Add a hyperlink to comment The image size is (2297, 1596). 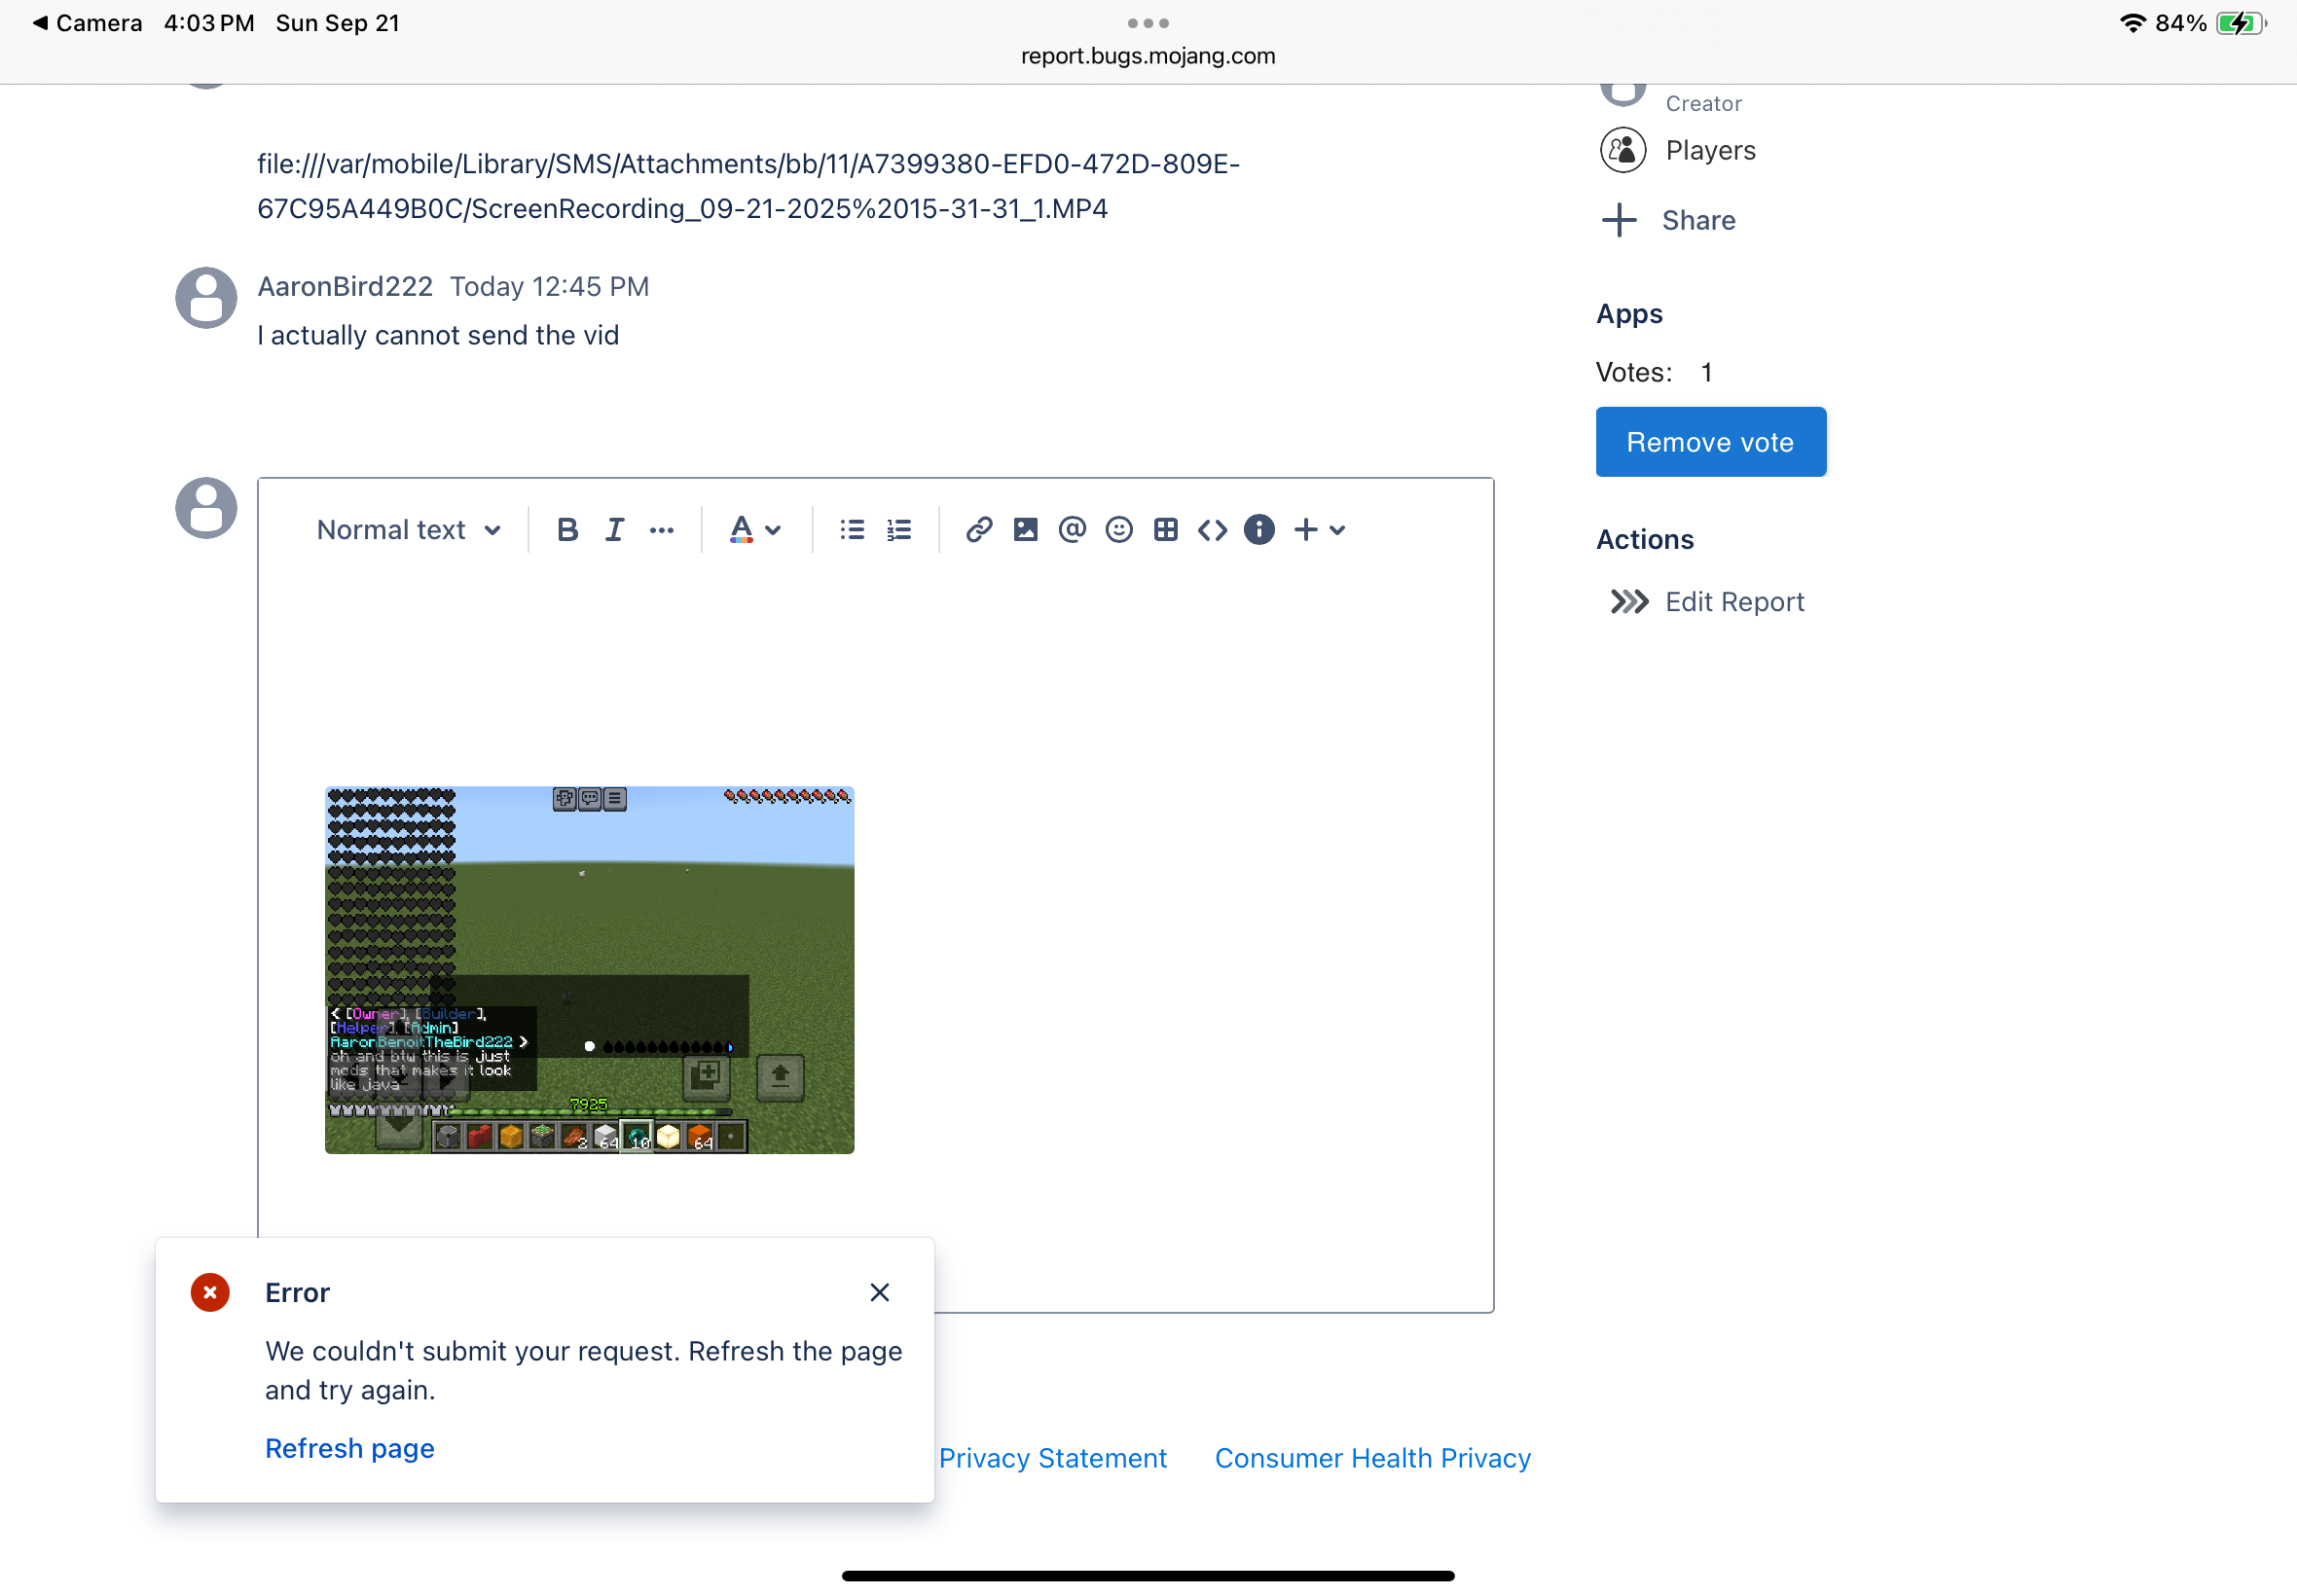click(978, 530)
